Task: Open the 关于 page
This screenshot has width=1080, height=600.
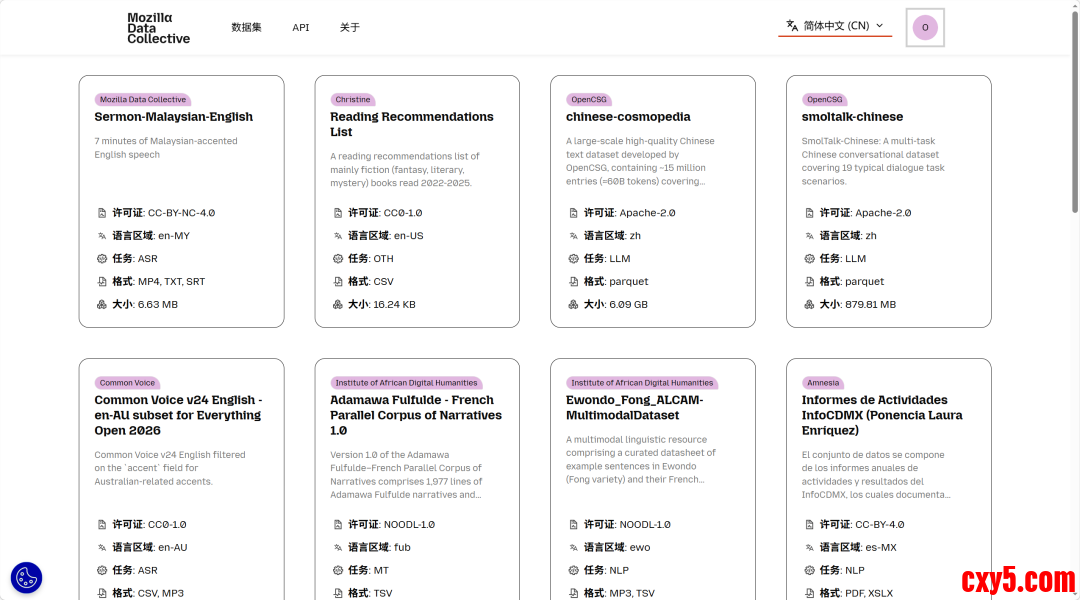Action: (350, 28)
